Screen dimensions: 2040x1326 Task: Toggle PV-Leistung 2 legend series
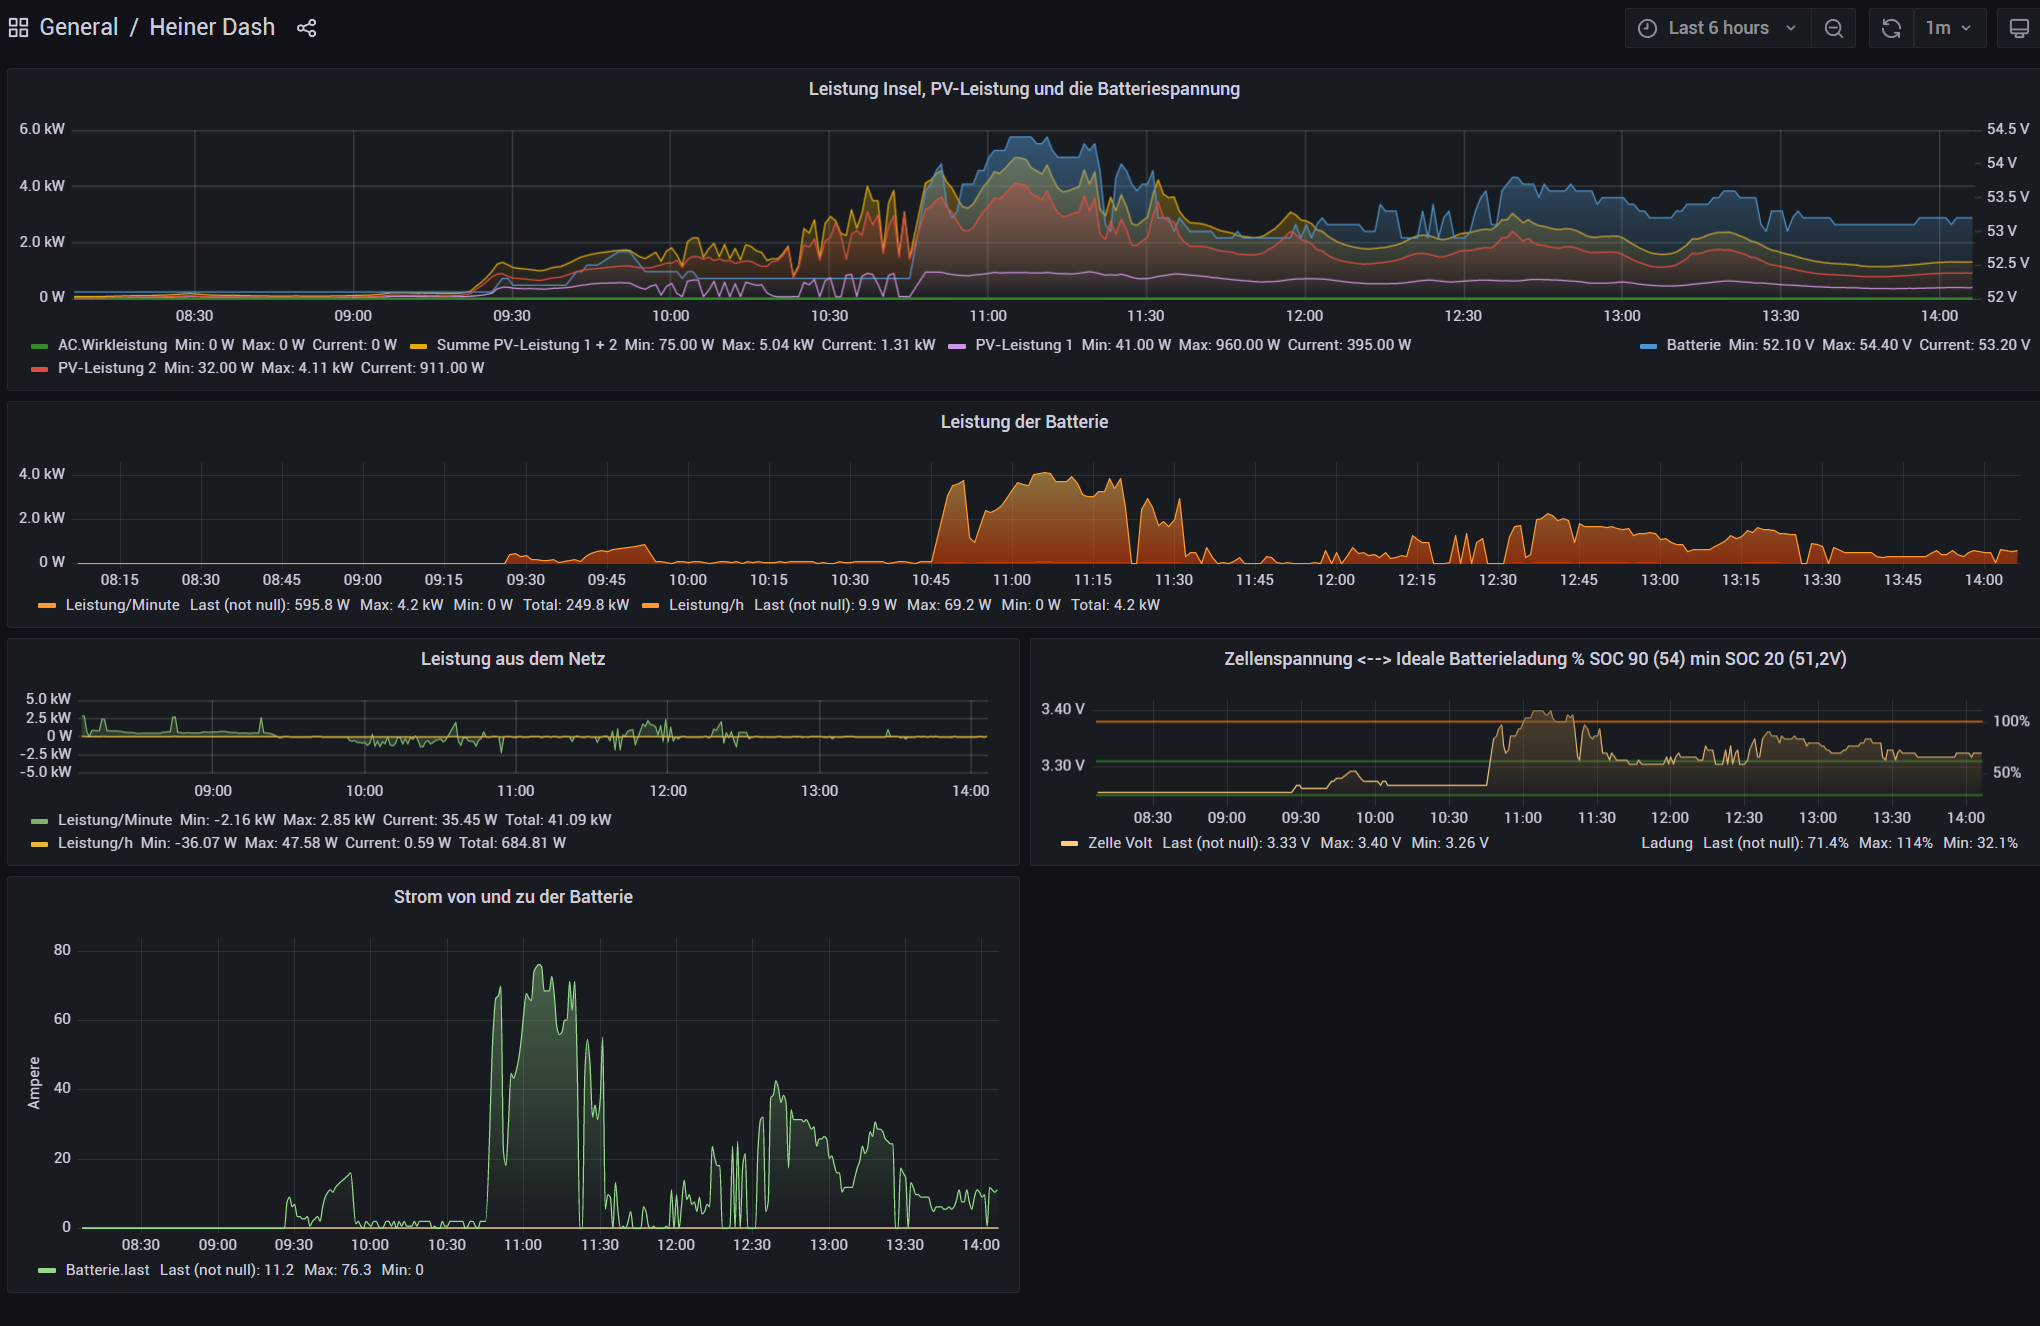pos(107,368)
